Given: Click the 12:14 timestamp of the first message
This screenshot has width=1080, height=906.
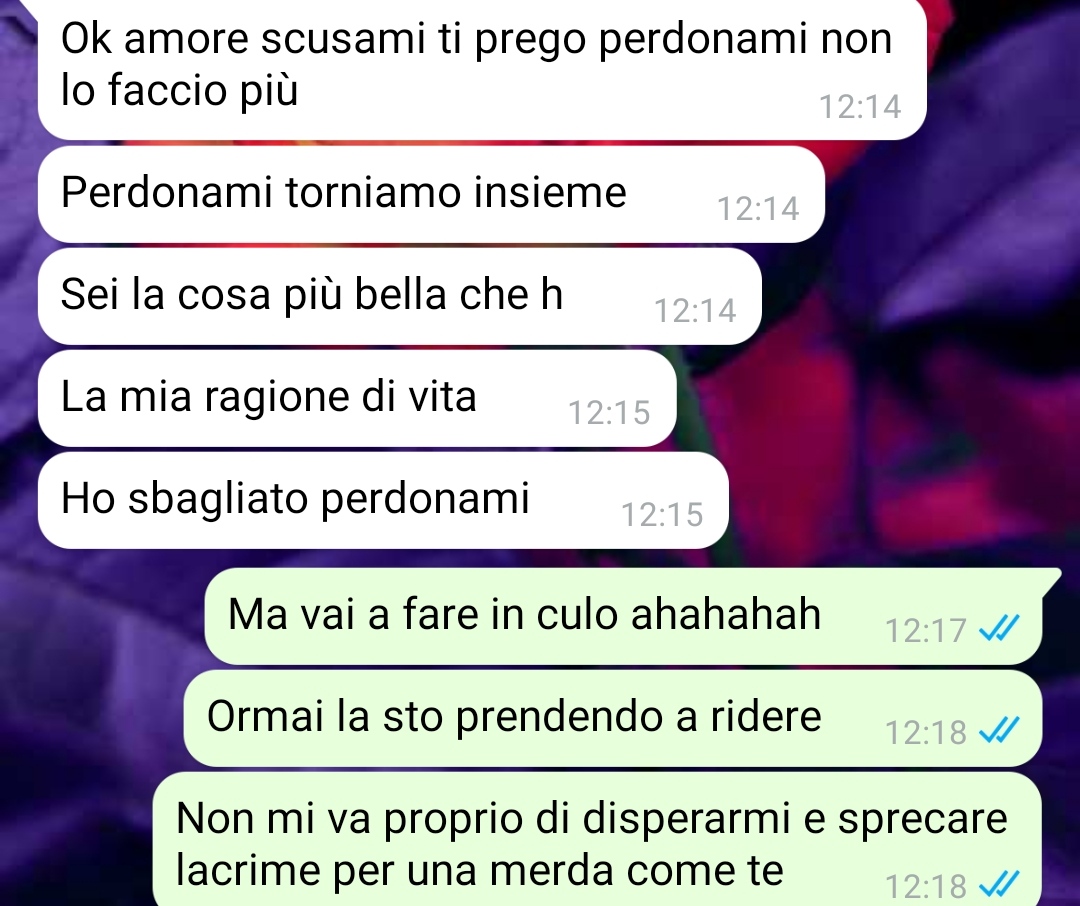Looking at the screenshot, I should [x=860, y=107].
